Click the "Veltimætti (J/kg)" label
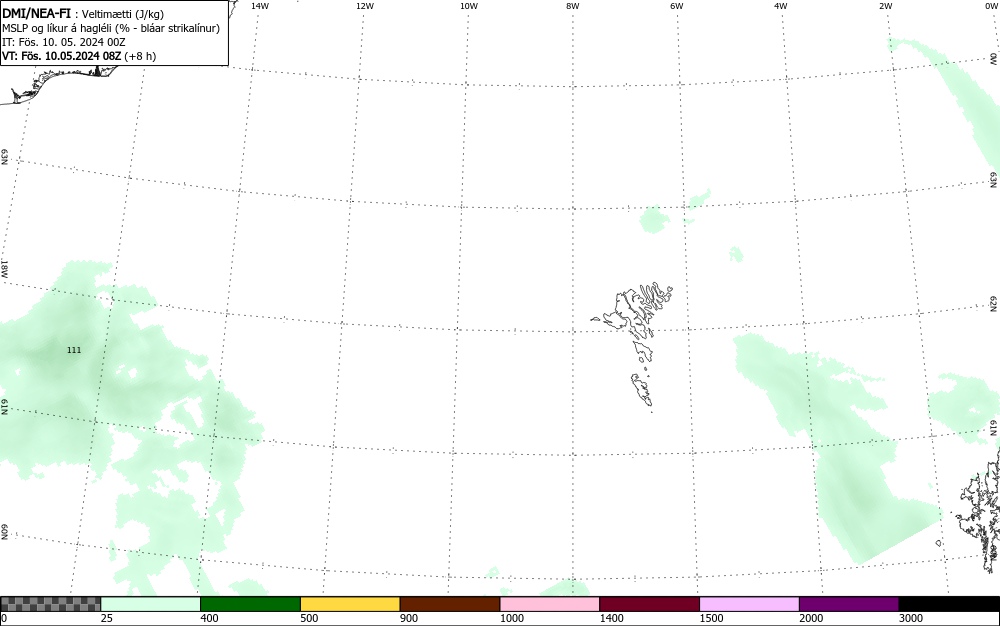Viewport: 1000px width, 626px height. (123, 14)
